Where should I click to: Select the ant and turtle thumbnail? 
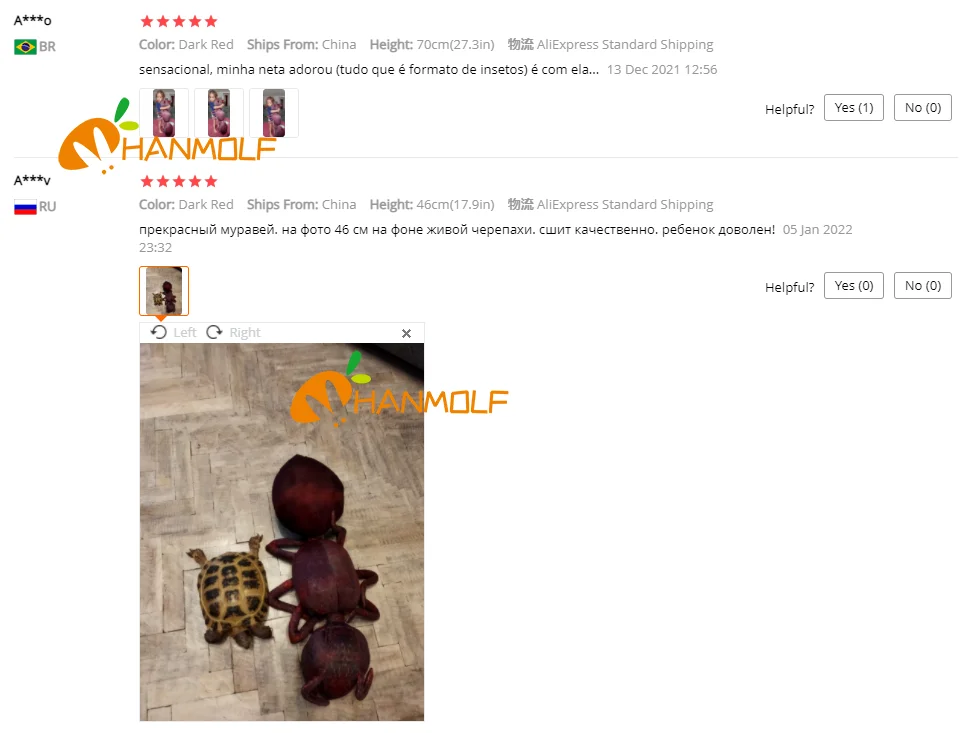click(163, 291)
